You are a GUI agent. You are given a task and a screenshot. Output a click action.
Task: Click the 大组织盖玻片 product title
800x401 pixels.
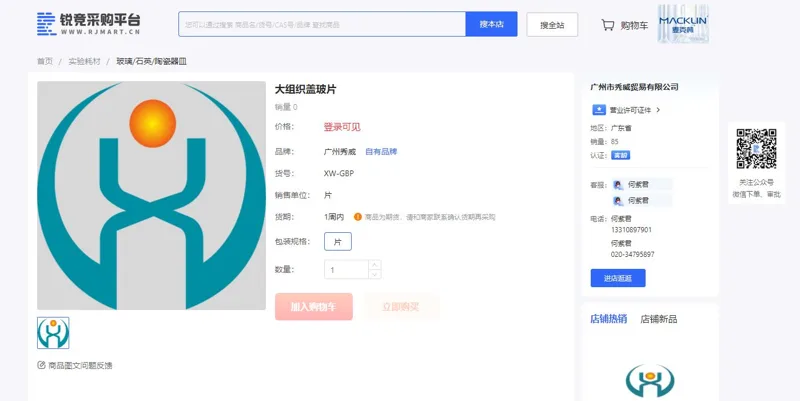pyautogui.click(x=306, y=89)
